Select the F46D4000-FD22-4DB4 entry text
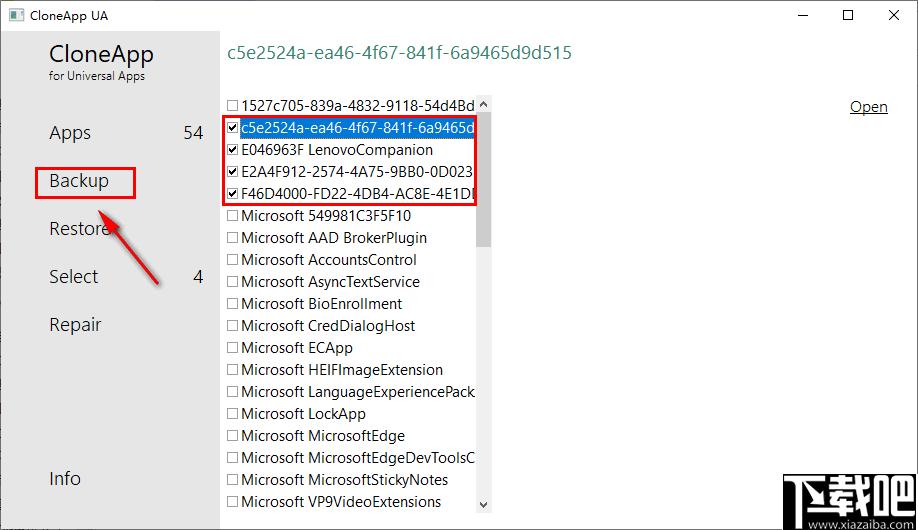Viewport: 918px width, 530px height. (357, 193)
